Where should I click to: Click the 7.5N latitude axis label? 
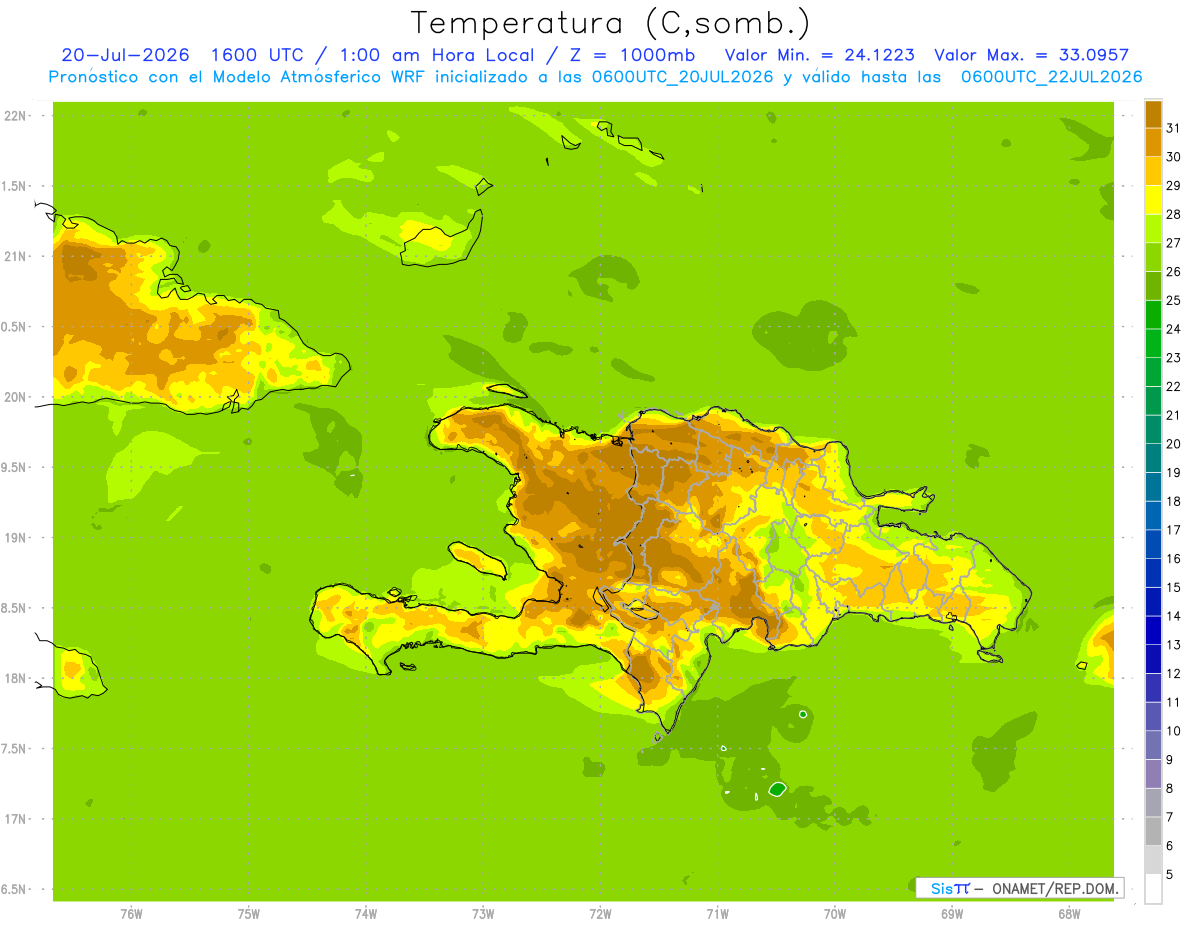(x=15, y=748)
